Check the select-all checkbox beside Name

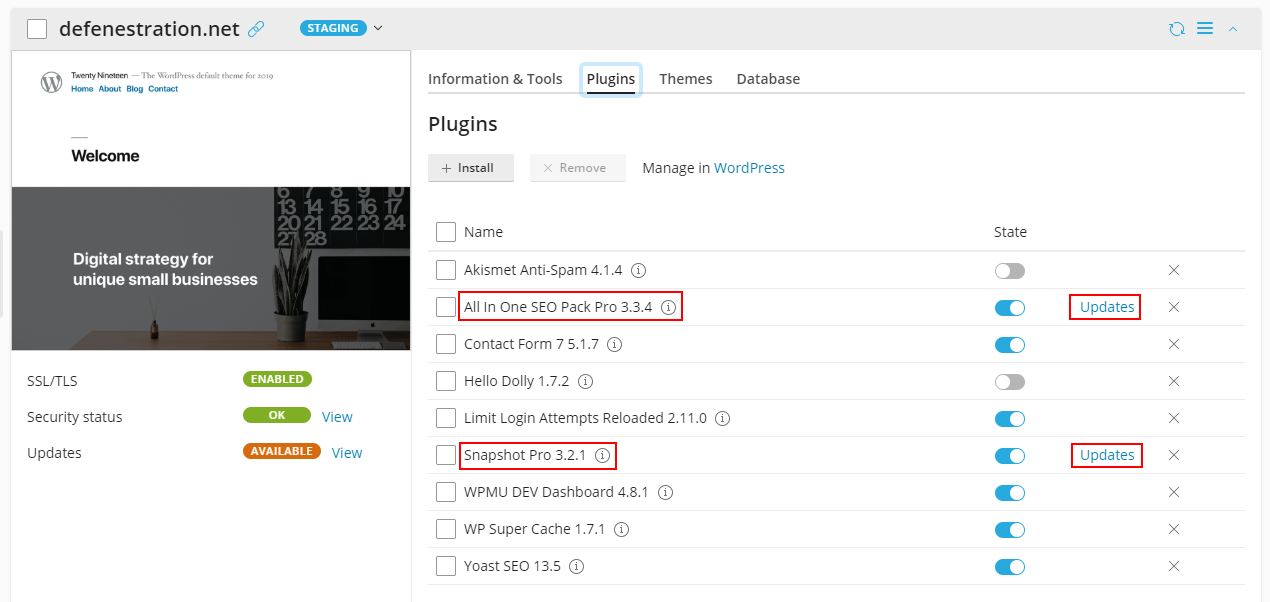tap(446, 232)
